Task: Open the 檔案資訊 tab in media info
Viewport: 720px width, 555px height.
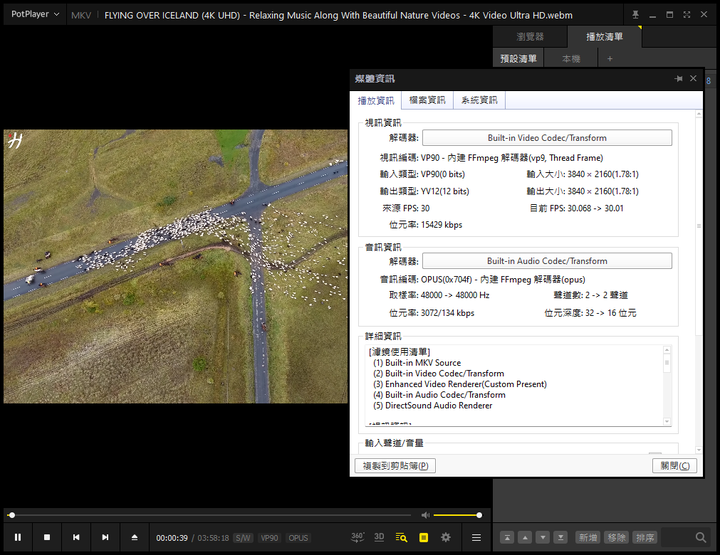Action: coord(427,100)
